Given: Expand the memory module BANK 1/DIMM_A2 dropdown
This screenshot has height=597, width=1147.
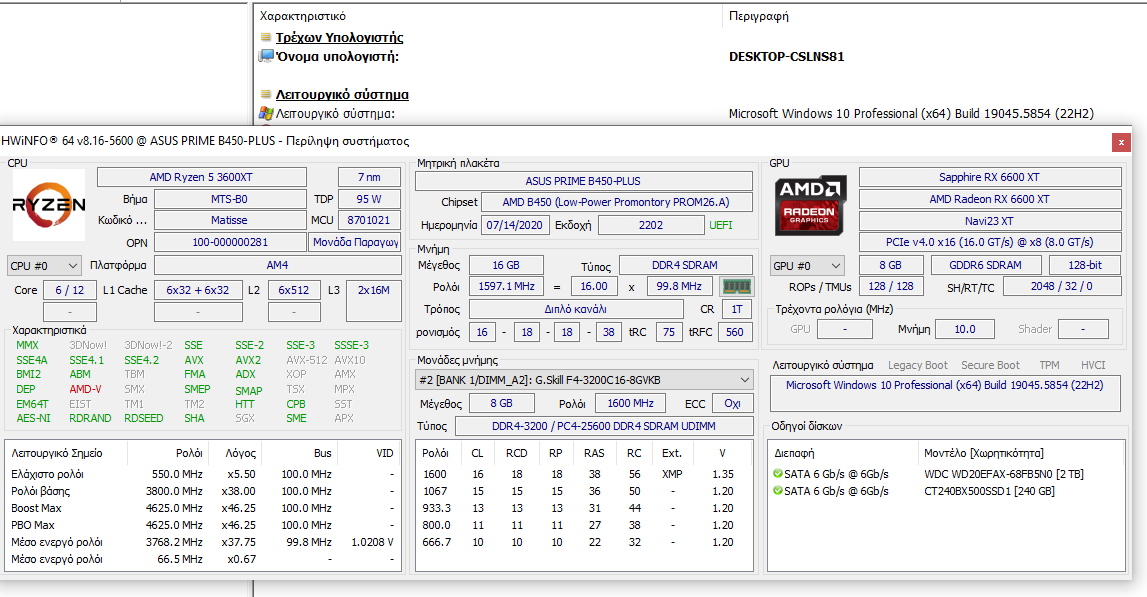Looking at the screenshot, I should click(x=584, y=380).
